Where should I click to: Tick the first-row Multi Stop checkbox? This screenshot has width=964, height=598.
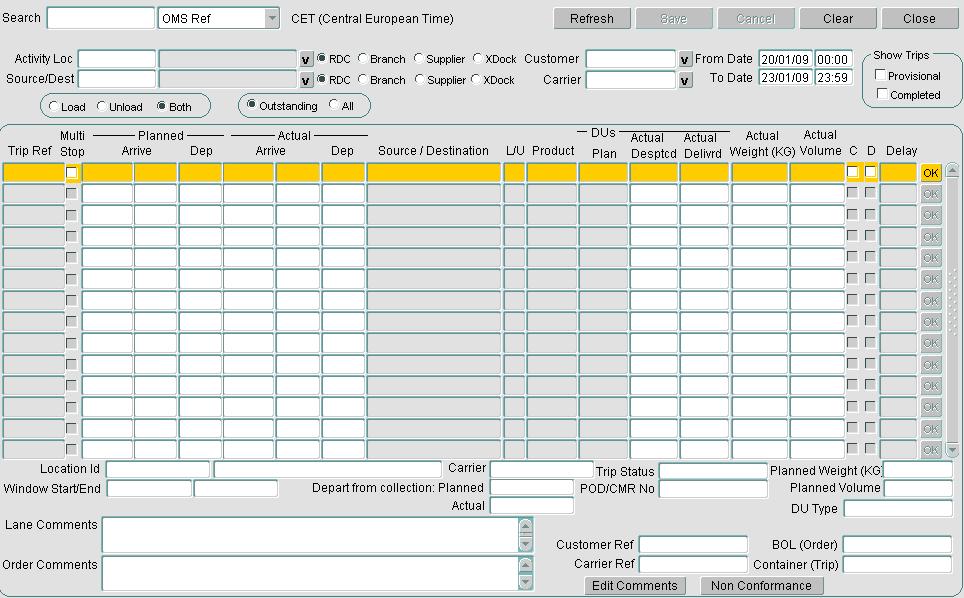pos(71,173)
